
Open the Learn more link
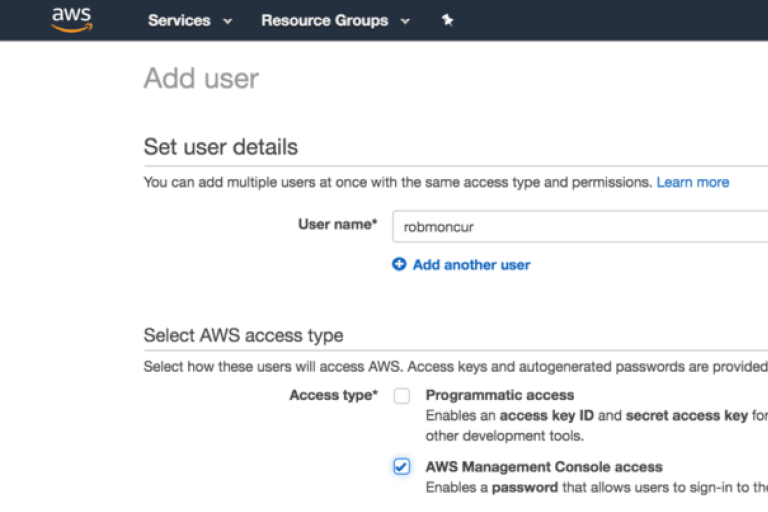(692, 182)
